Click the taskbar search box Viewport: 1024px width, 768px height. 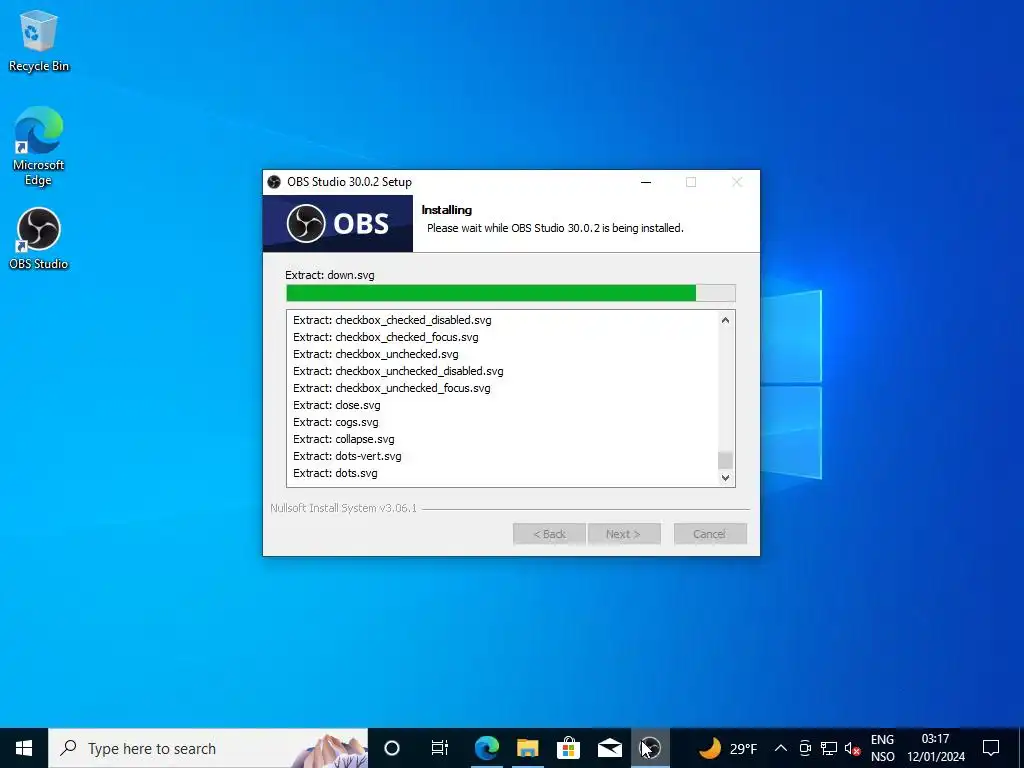pyautogui.click(x=208, y=748)
